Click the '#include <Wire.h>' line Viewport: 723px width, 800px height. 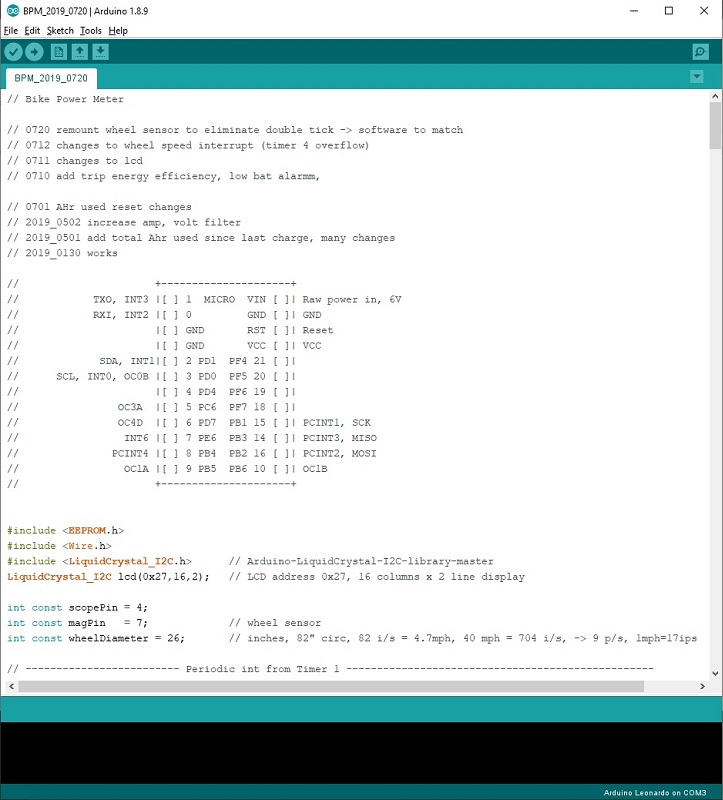pos(59,545)
